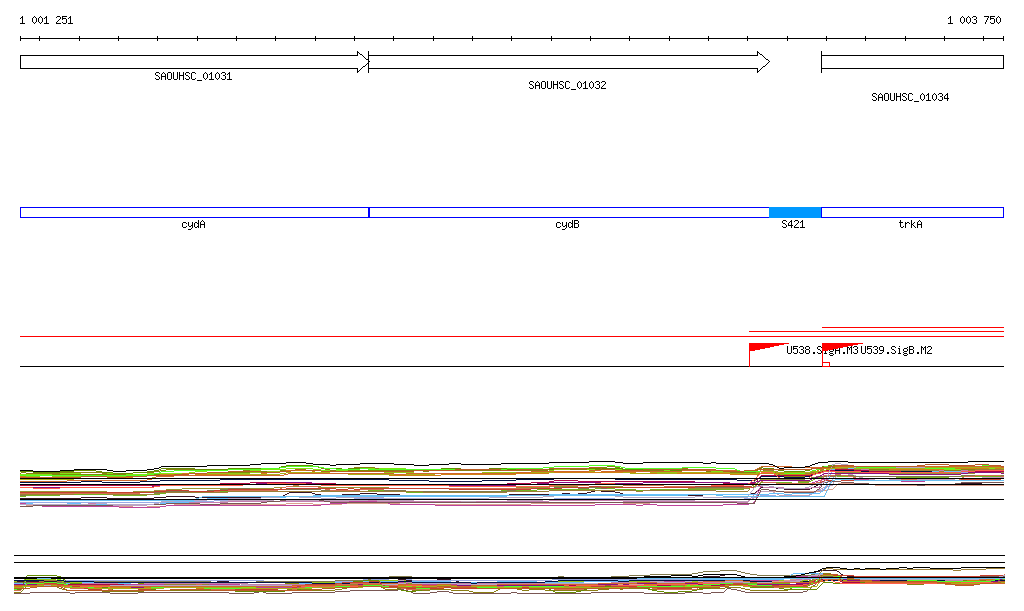Click the SAOUHSC_01034 gene box

(x=911, y=62)
